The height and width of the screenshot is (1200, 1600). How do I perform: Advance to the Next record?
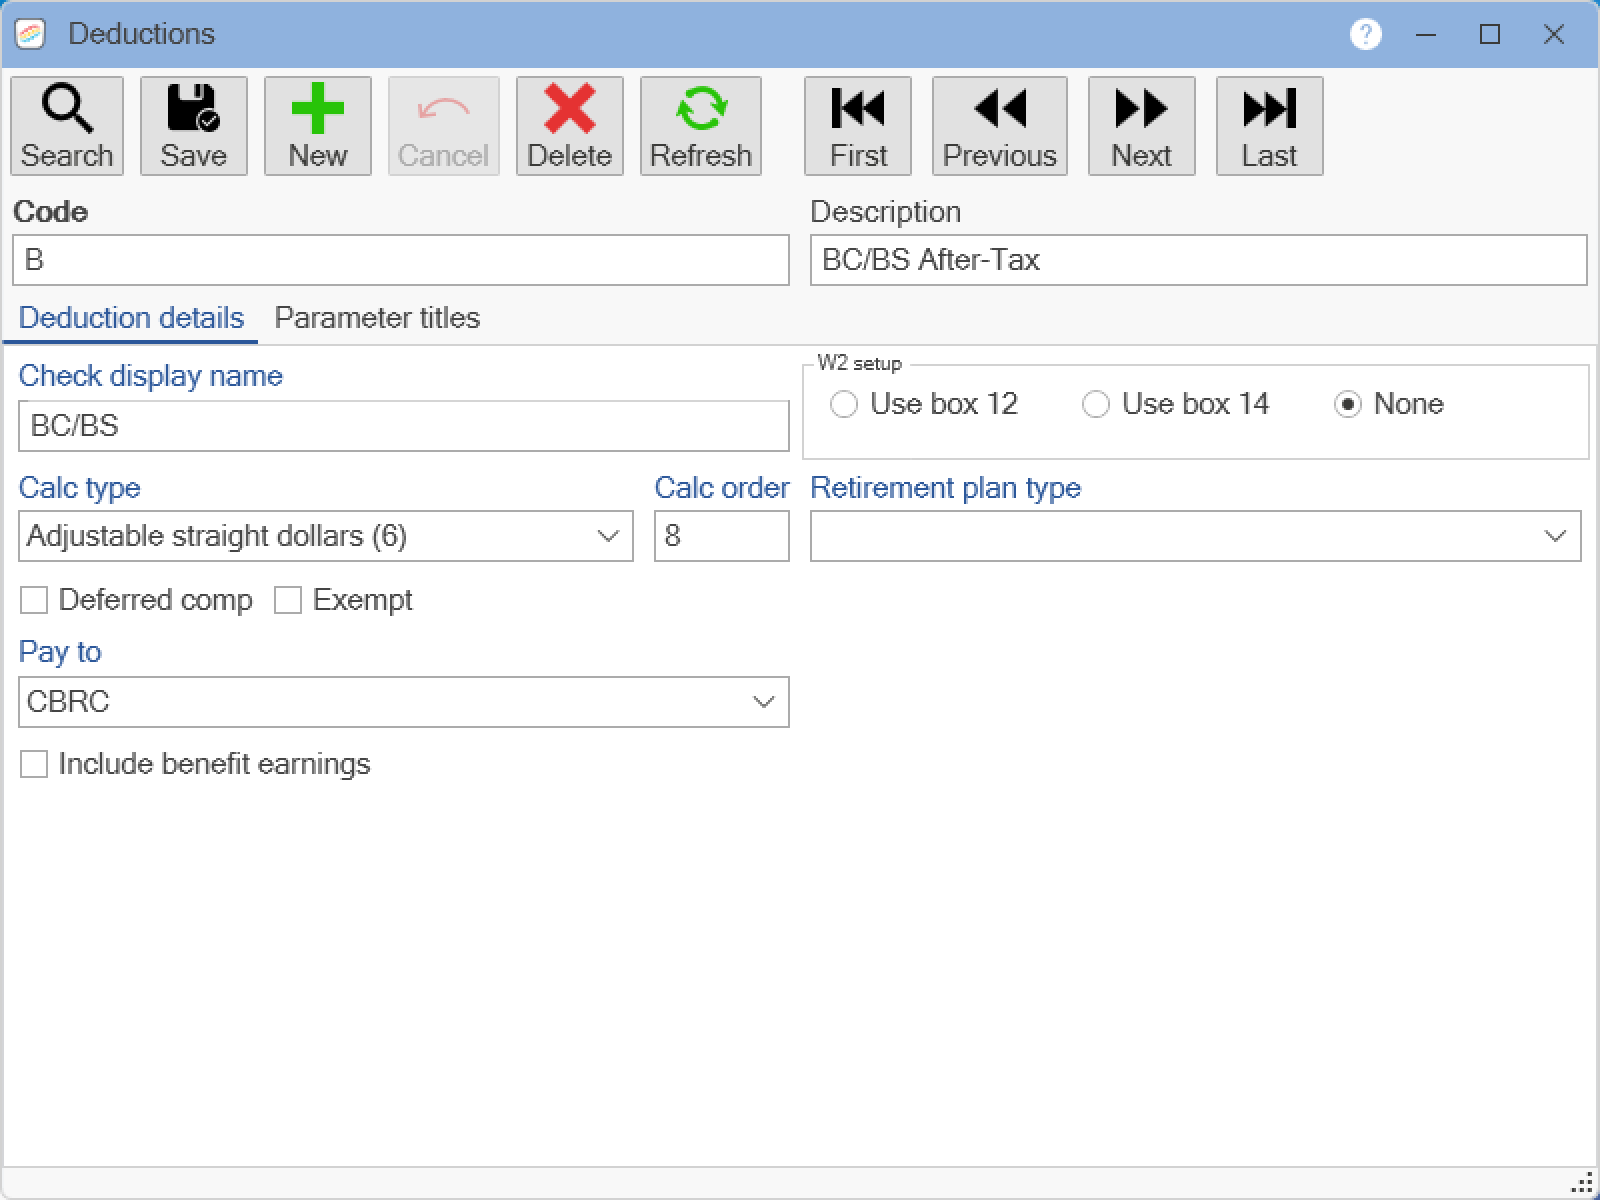[x=1141, y=126]
